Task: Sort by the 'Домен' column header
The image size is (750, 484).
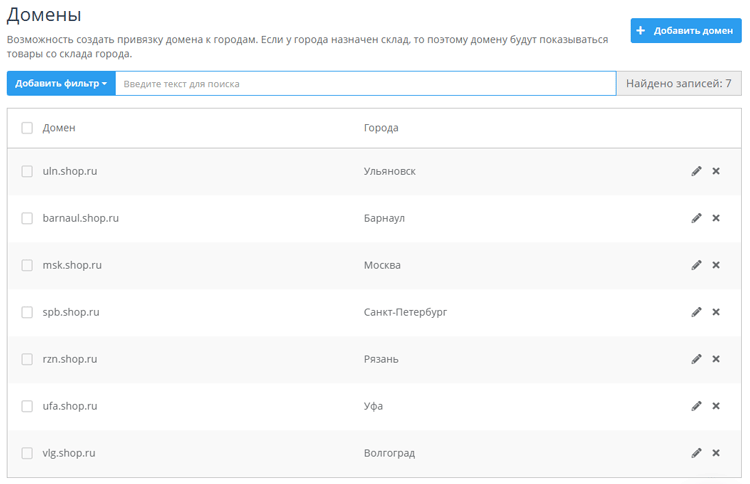Action: (59, 128)
